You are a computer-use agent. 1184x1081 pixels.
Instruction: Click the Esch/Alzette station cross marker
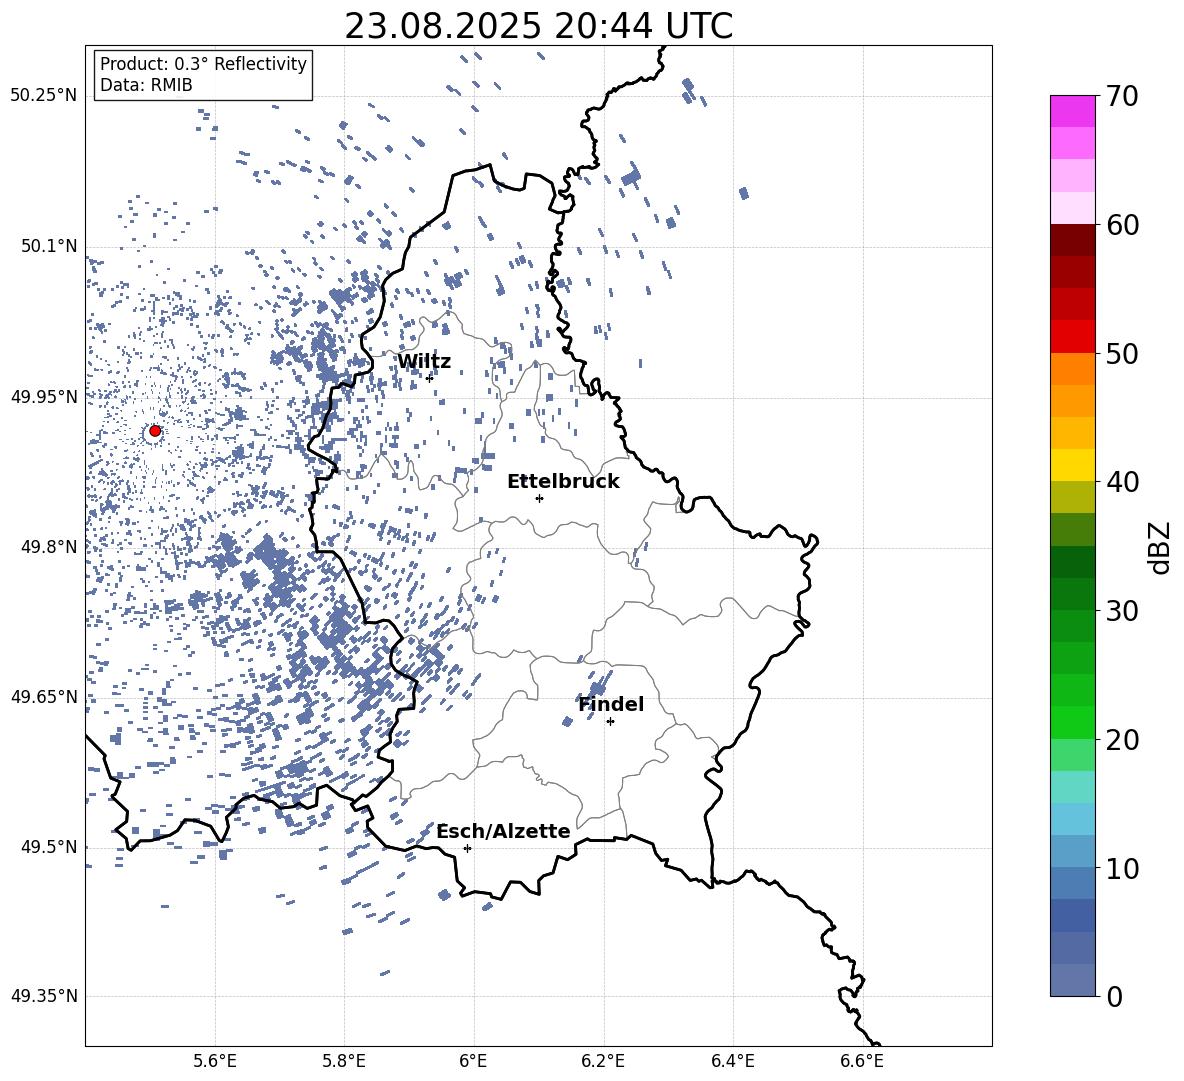467,848
